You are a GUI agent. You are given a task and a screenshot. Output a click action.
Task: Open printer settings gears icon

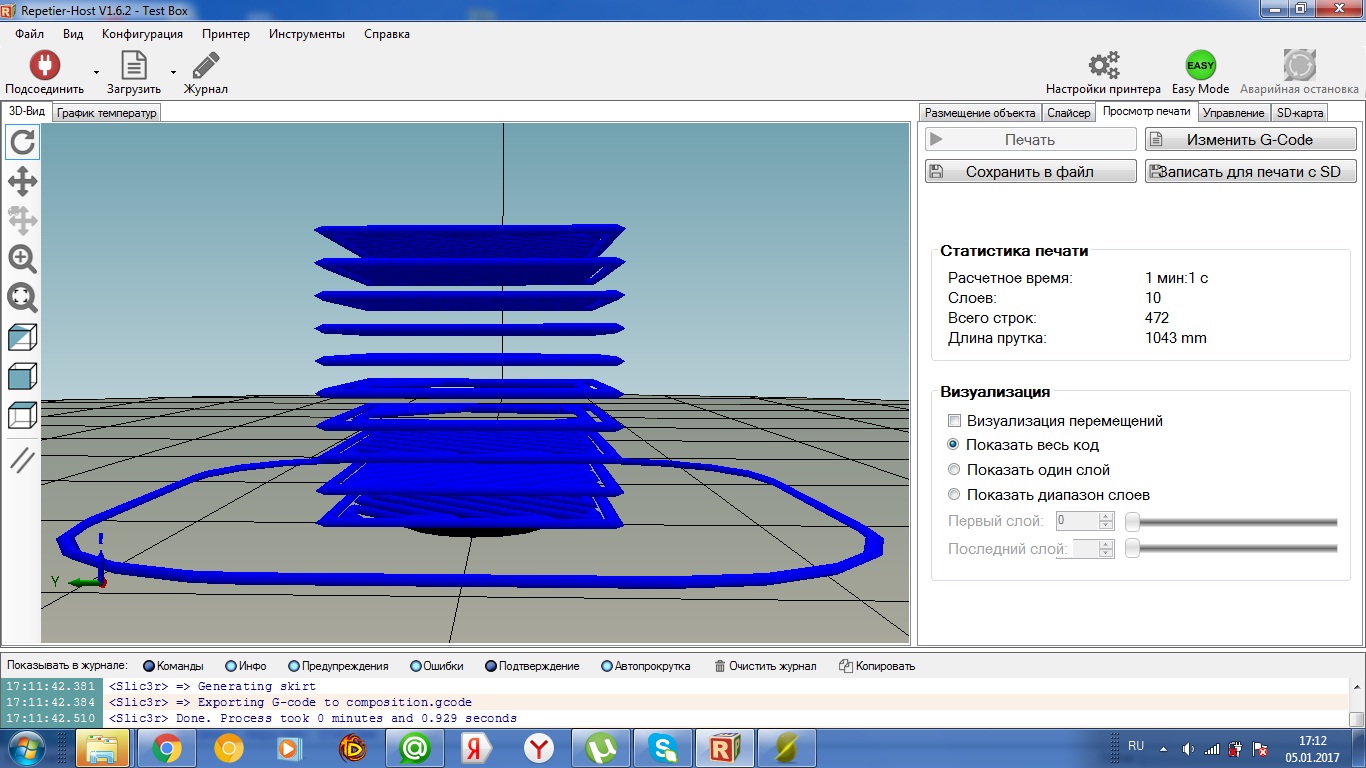coord(1103,66)
